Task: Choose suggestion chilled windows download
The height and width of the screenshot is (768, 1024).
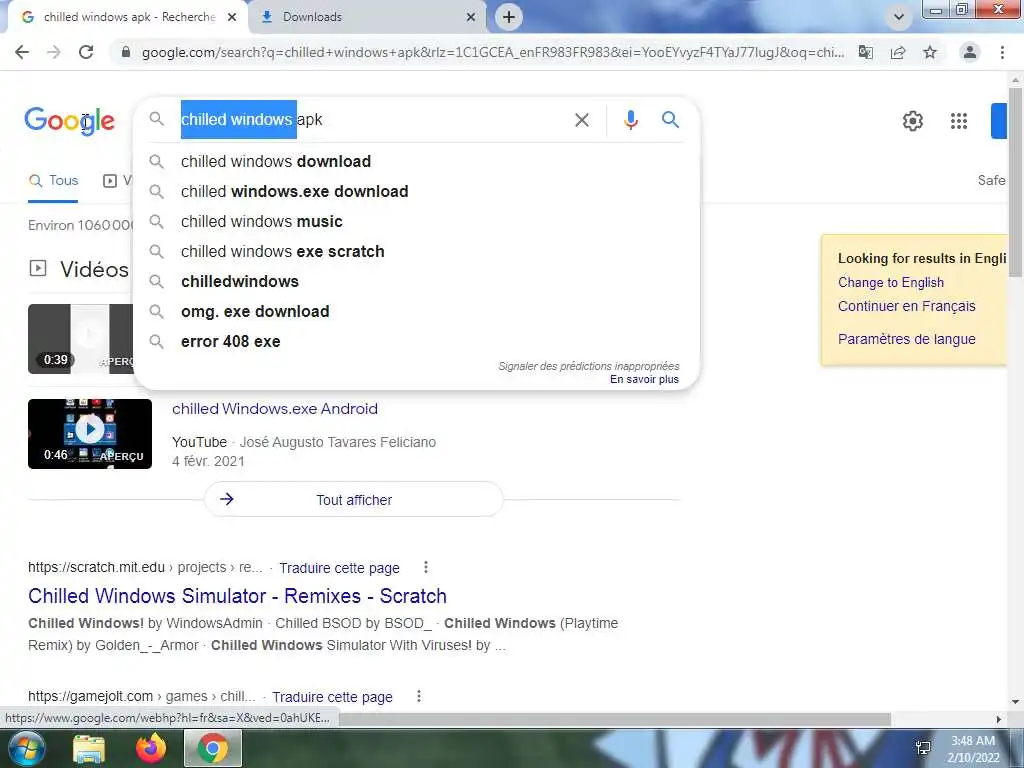Action: (x=416, y=161)
